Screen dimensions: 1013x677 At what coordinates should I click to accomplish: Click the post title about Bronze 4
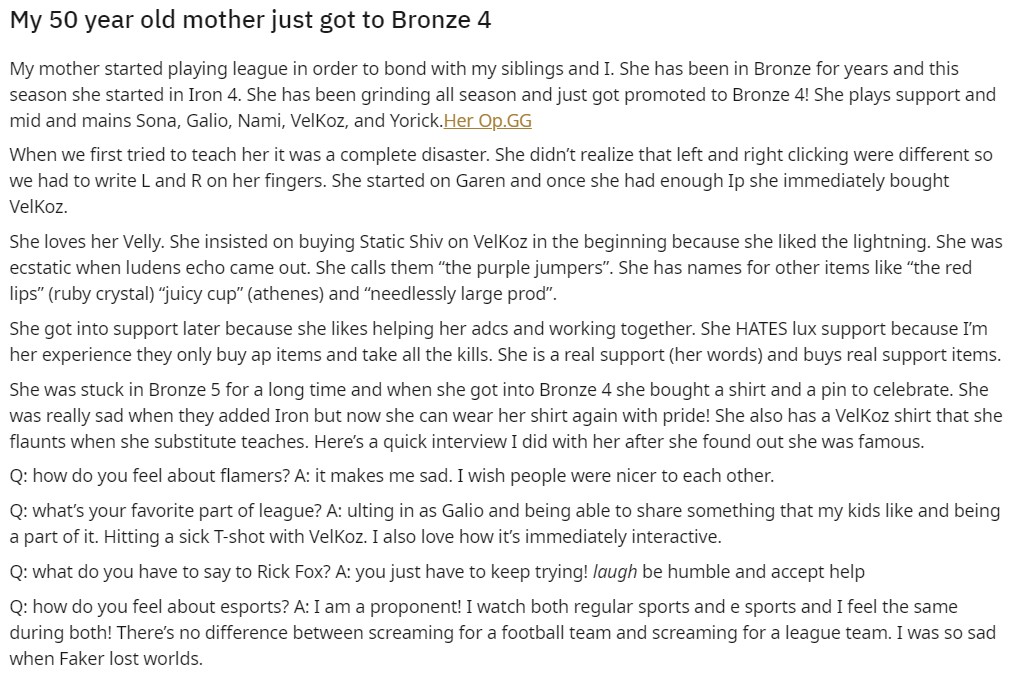(250, 20)
